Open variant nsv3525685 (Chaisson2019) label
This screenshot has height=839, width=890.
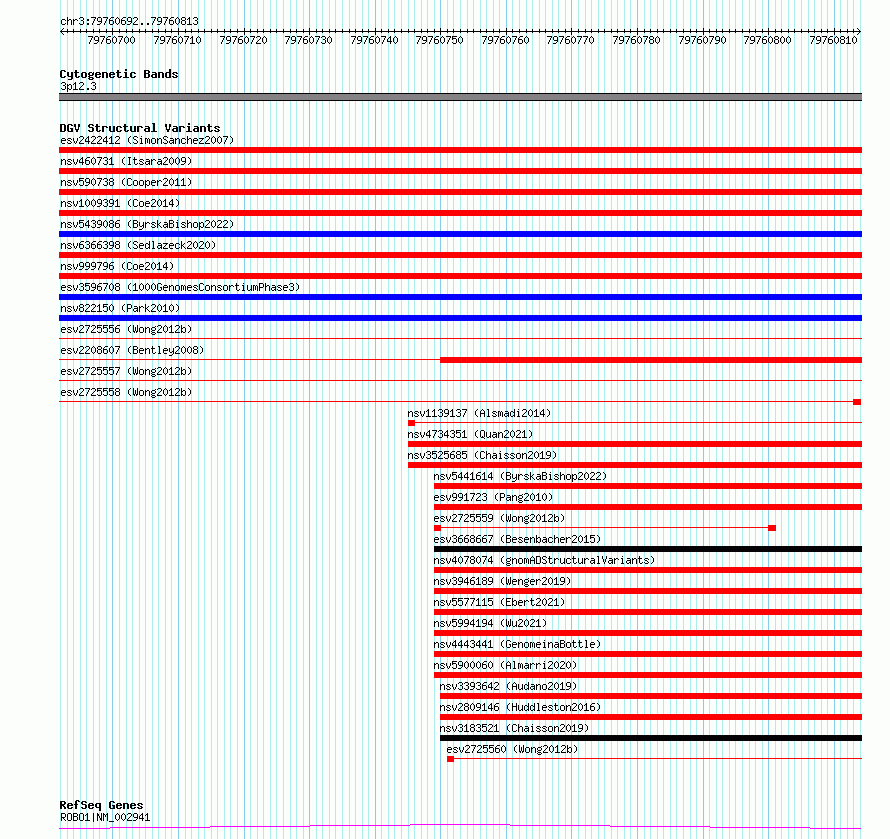pos(482,455)
